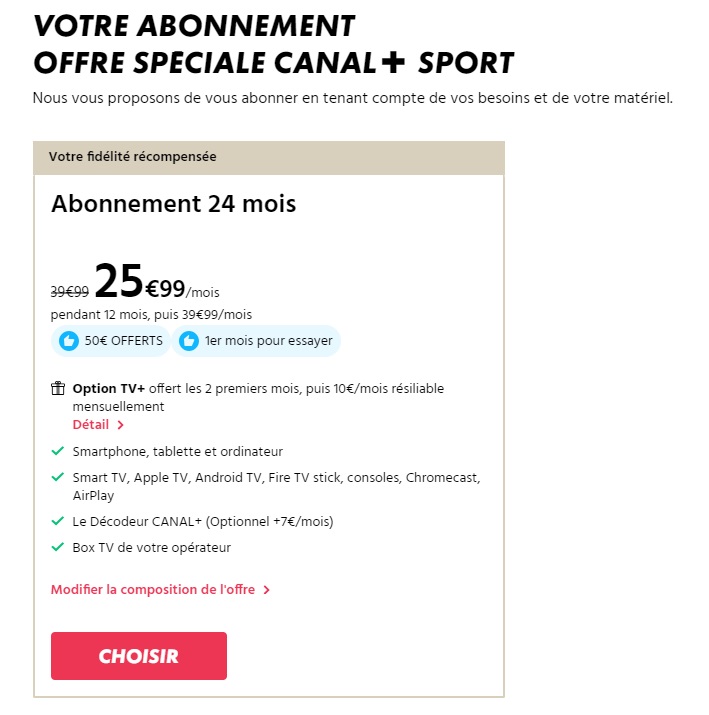The image size is (709, 715).
Task: Click the thumbs-up icon beside 50€ OFFERTS
Action: pyautogui.click(x=69, y=341)
